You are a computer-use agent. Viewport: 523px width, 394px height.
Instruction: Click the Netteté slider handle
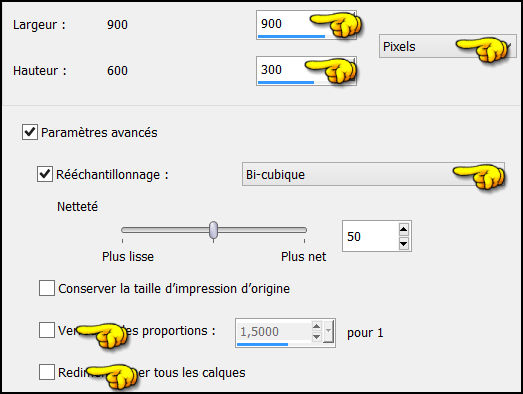pos(213,230)
